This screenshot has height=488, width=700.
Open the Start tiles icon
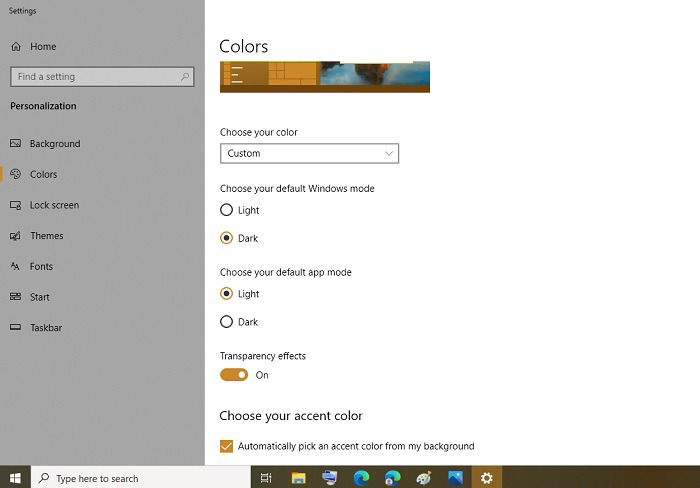[16, 296]
